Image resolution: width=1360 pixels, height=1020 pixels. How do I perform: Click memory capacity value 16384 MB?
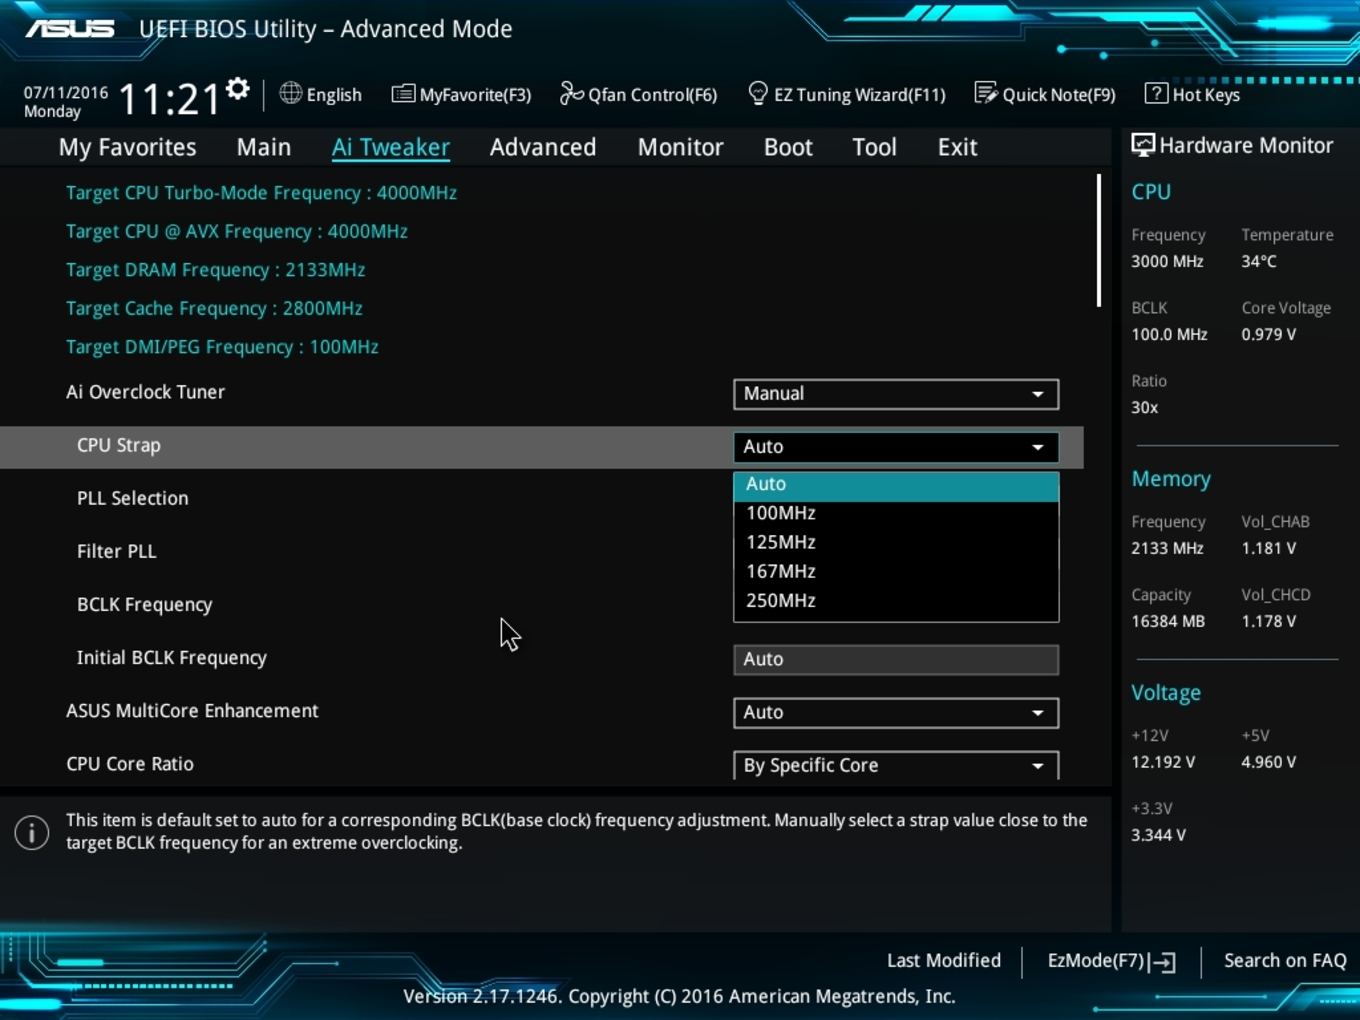point(1168,621)
